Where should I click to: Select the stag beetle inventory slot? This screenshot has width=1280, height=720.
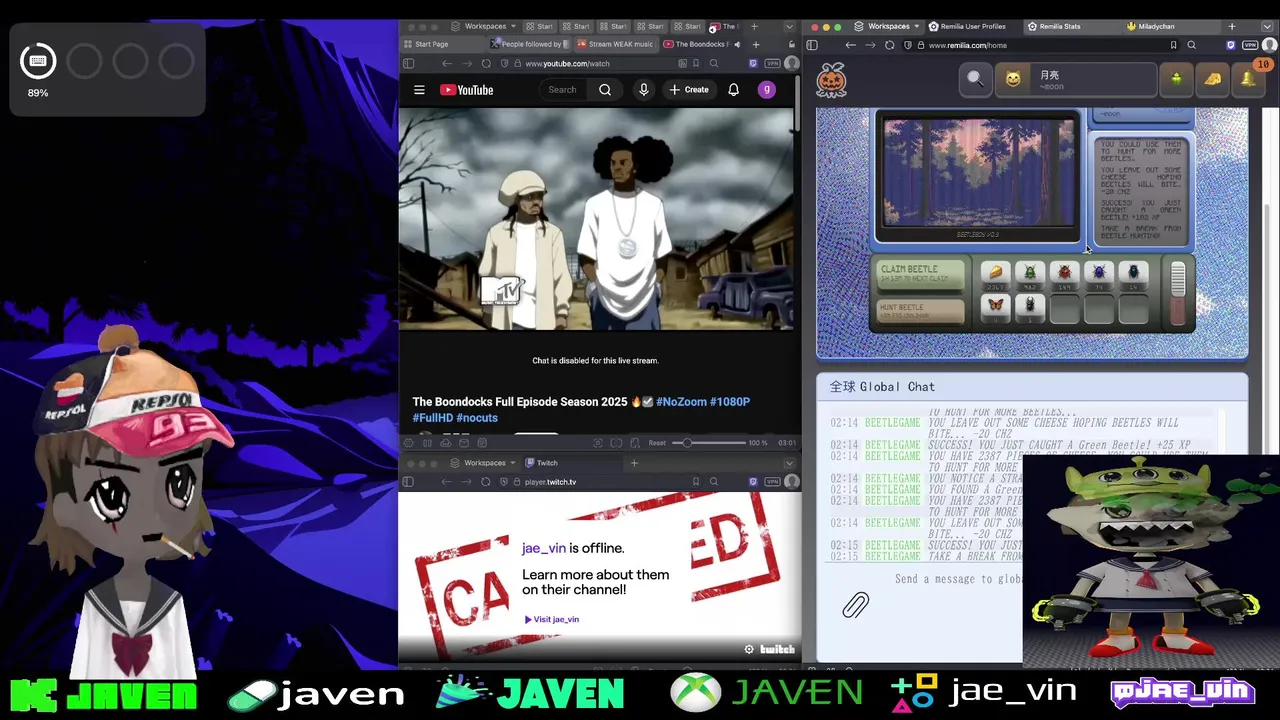[1030, 308]
